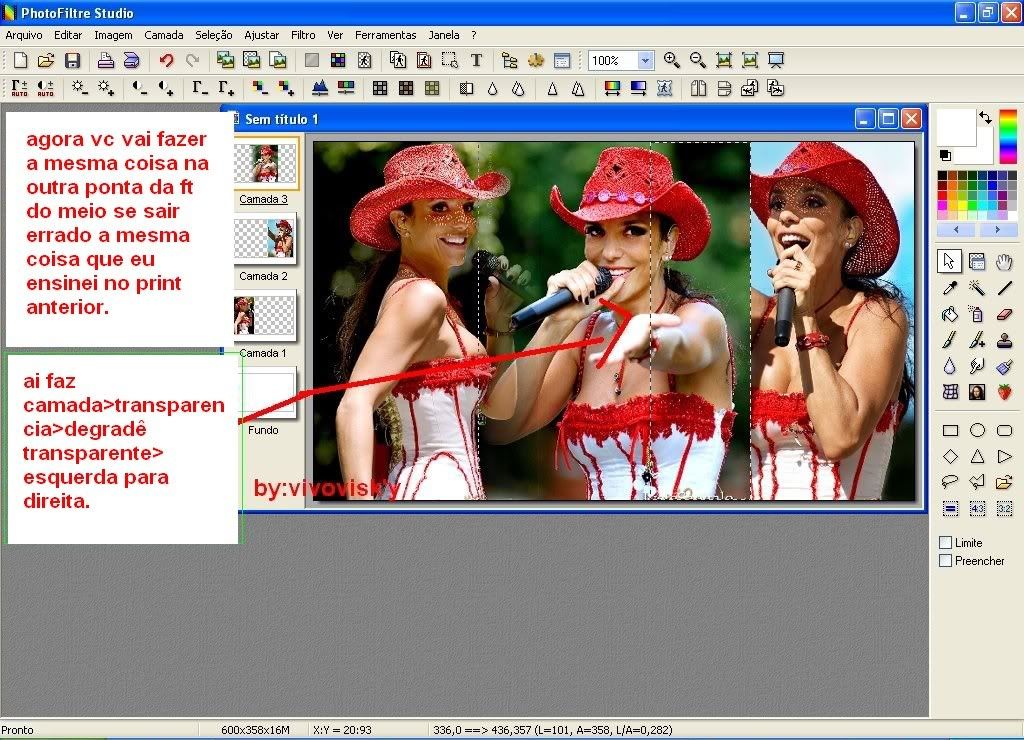Select the magic wand tool

coord(977,288)
